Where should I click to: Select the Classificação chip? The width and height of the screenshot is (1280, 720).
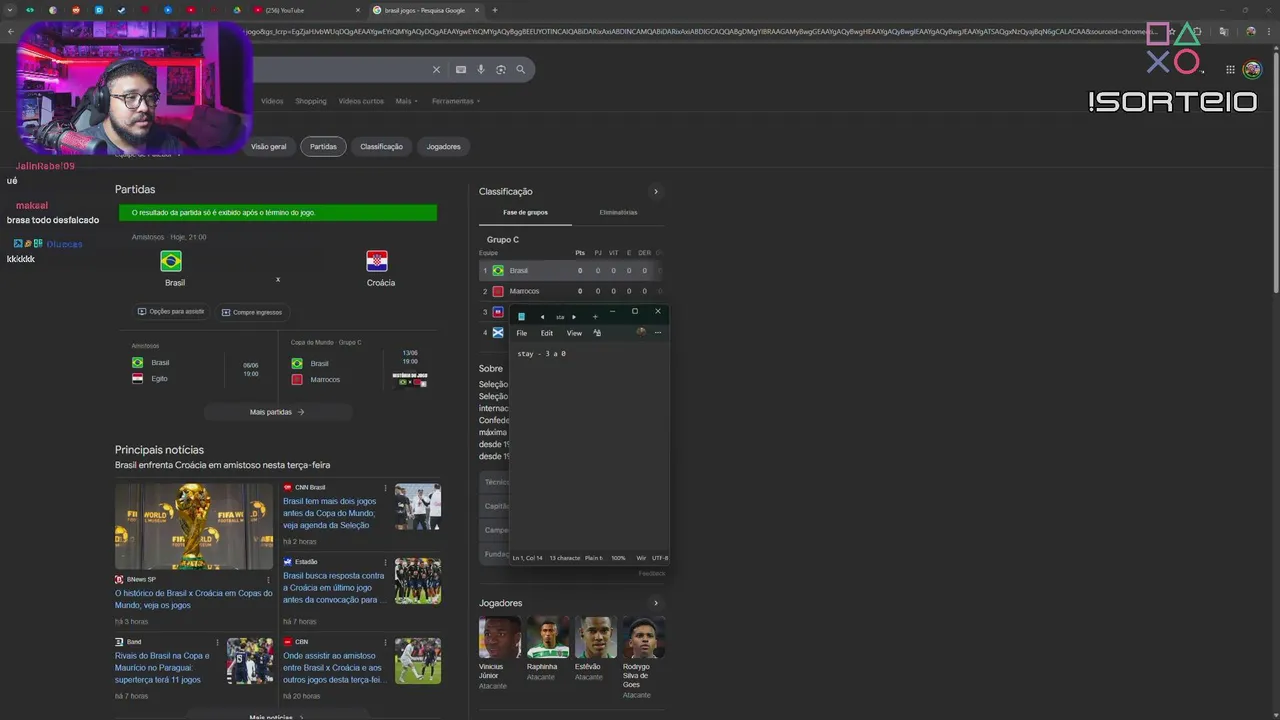click(381, 146)
